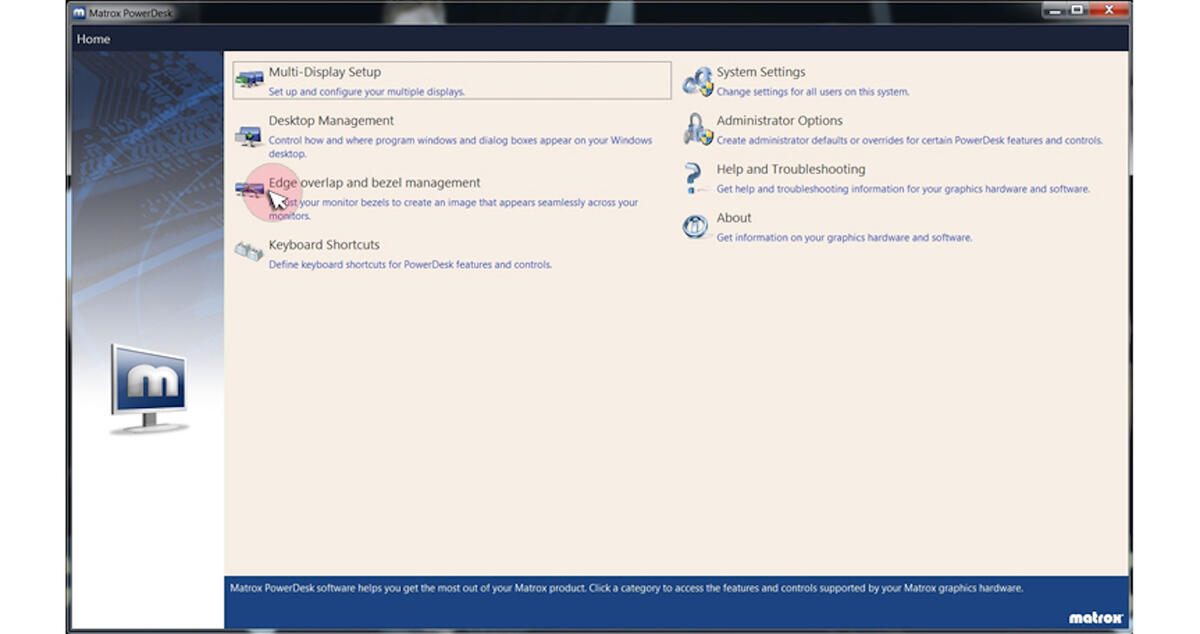Viewport: 1200px width, 634px height.
Task: Click the System Settings shield icon
Action: (x=697, y=81)
